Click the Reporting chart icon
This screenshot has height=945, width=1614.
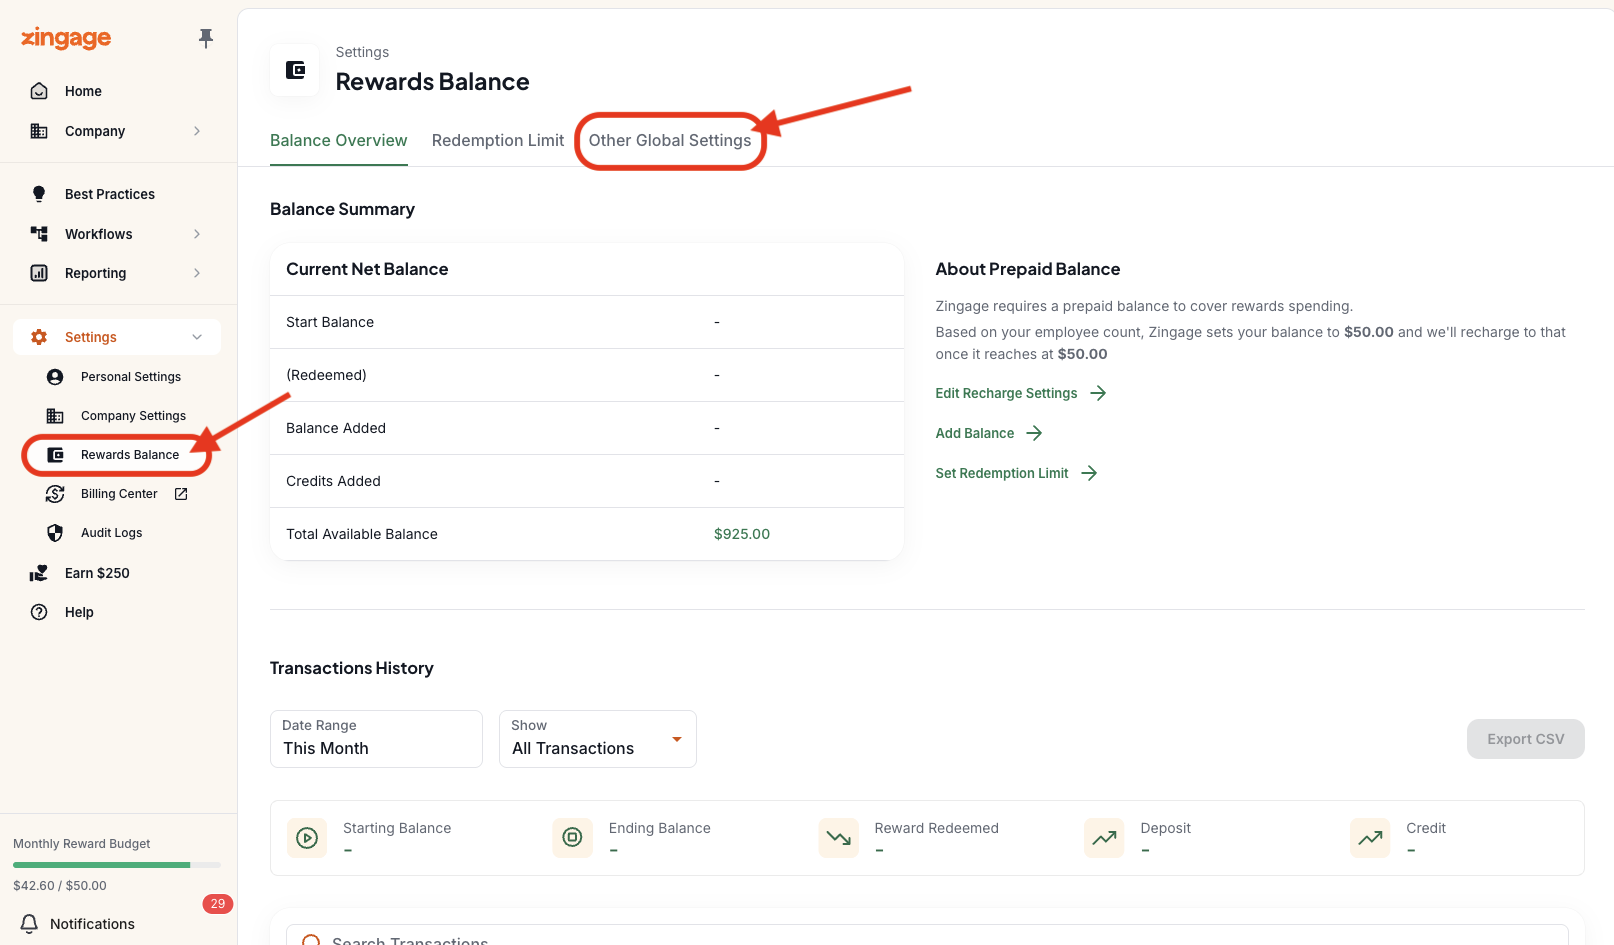[x=39, y=273]
